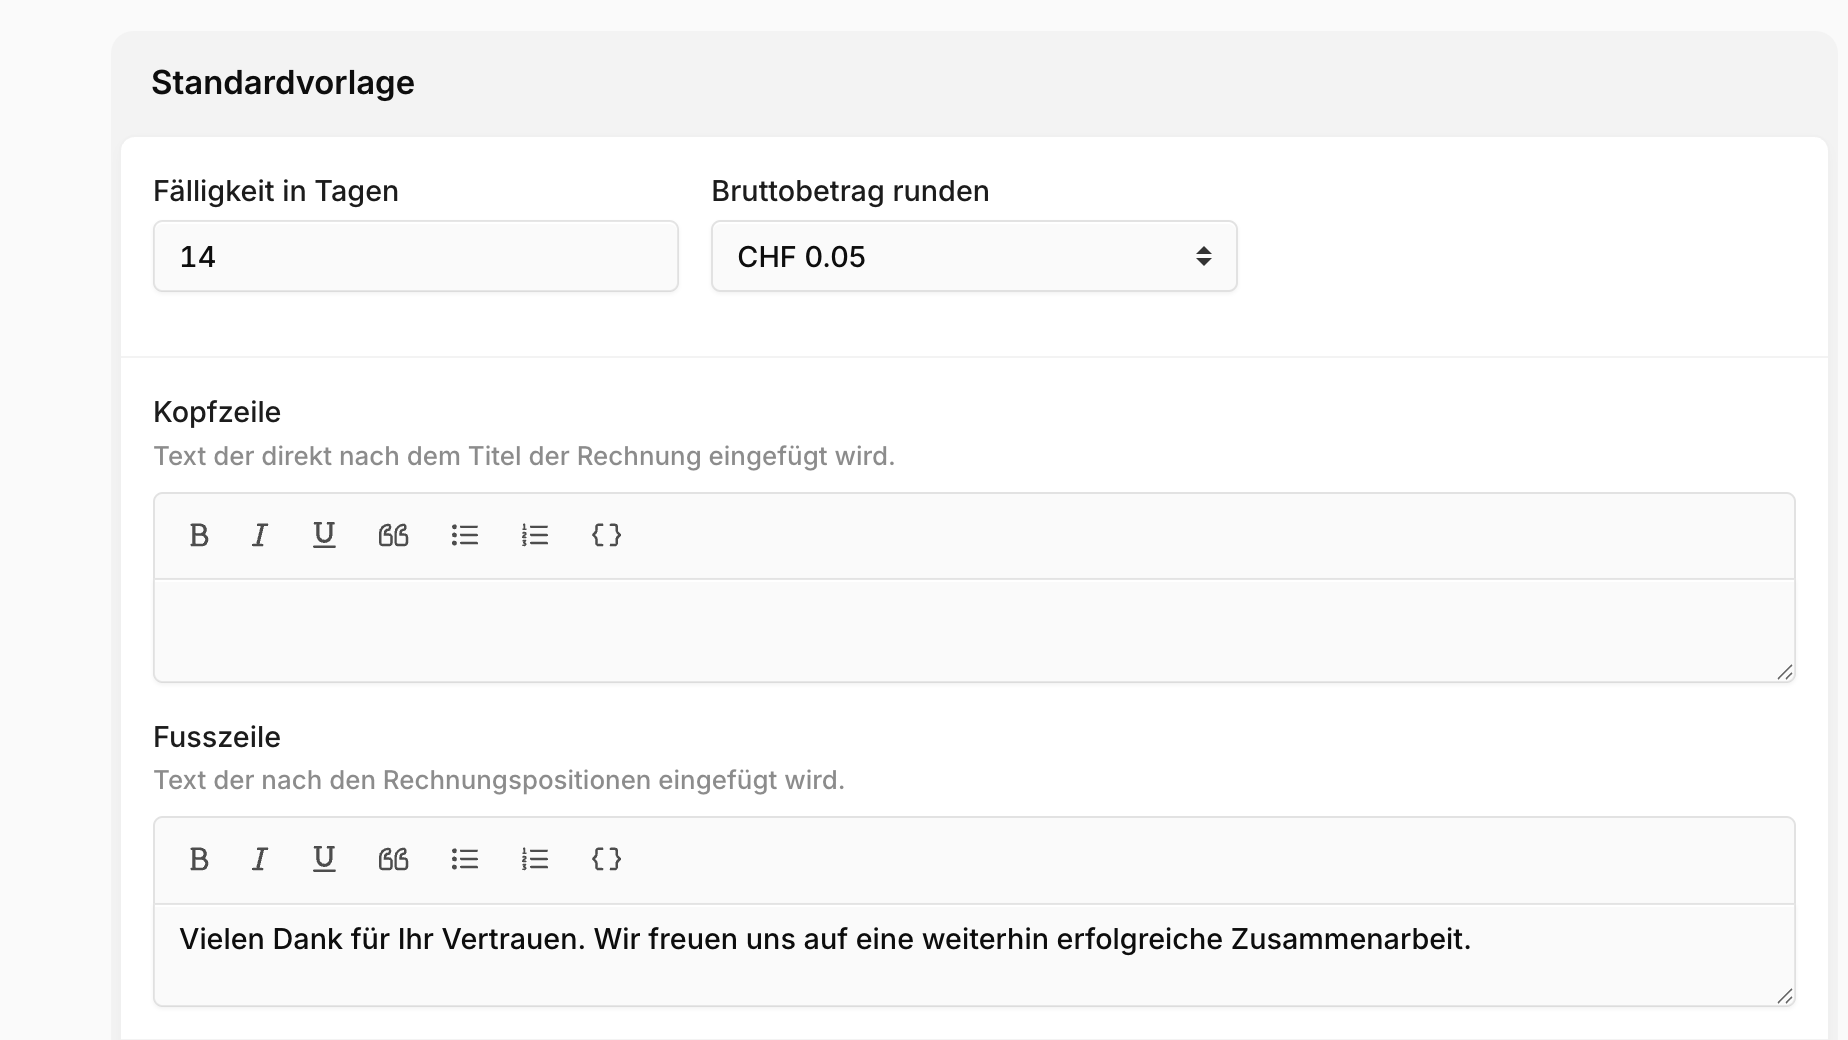Open Bruttobetrag runden dropdown
The height and width of the screenshot is (1040, 1848).
click(974, 257)
